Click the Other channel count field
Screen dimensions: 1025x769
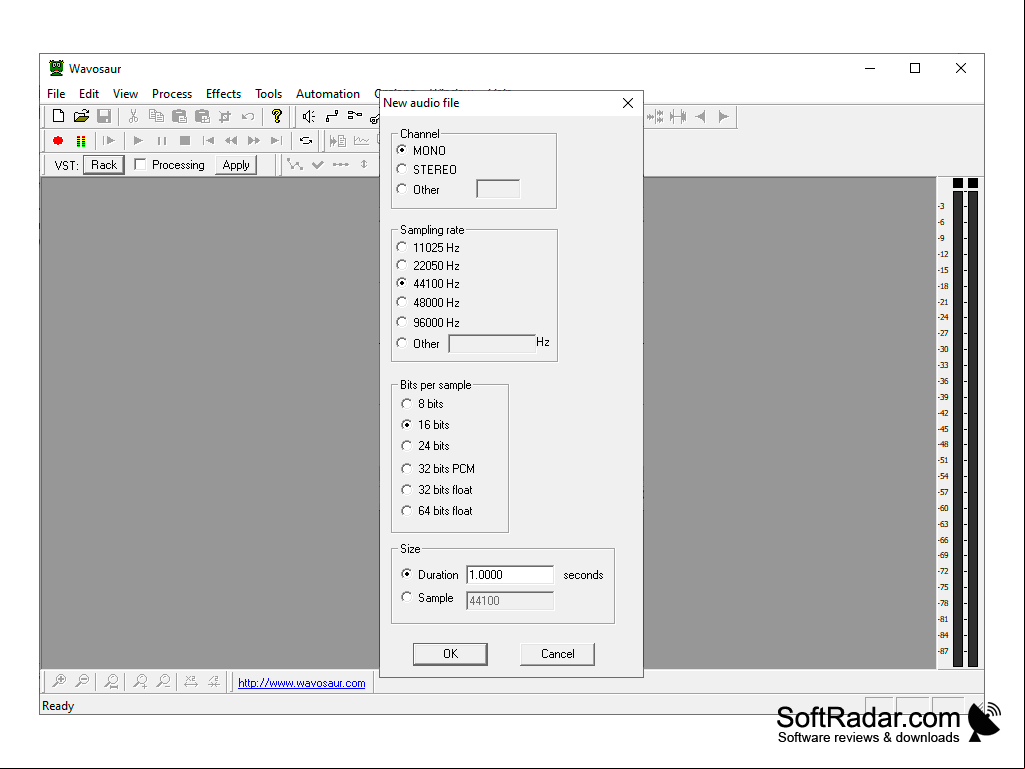[498, 189]
